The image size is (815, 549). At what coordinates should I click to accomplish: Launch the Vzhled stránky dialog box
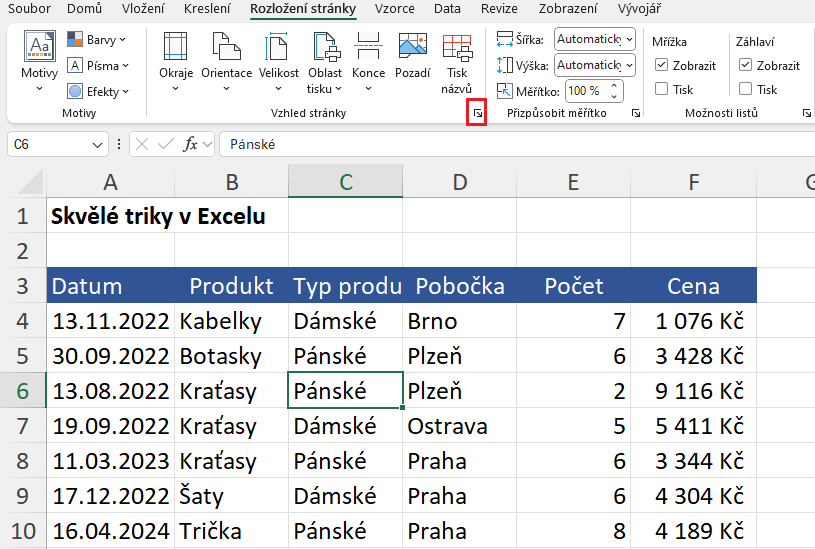click(477, 115)
